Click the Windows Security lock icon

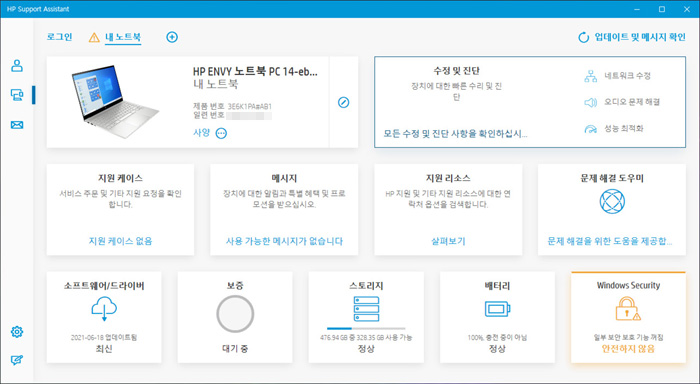click(x=628, y=309)
